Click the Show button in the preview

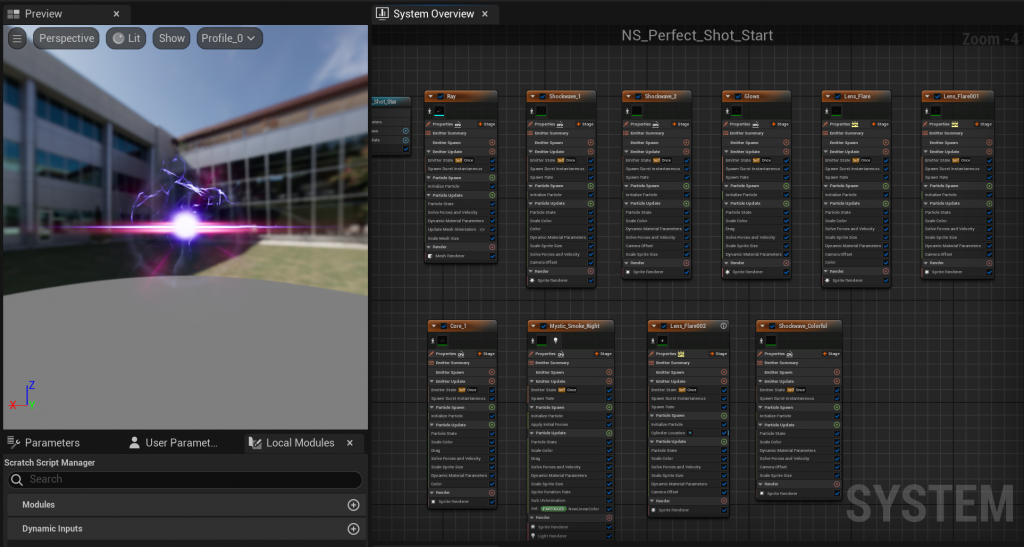(x=172, y=38)
